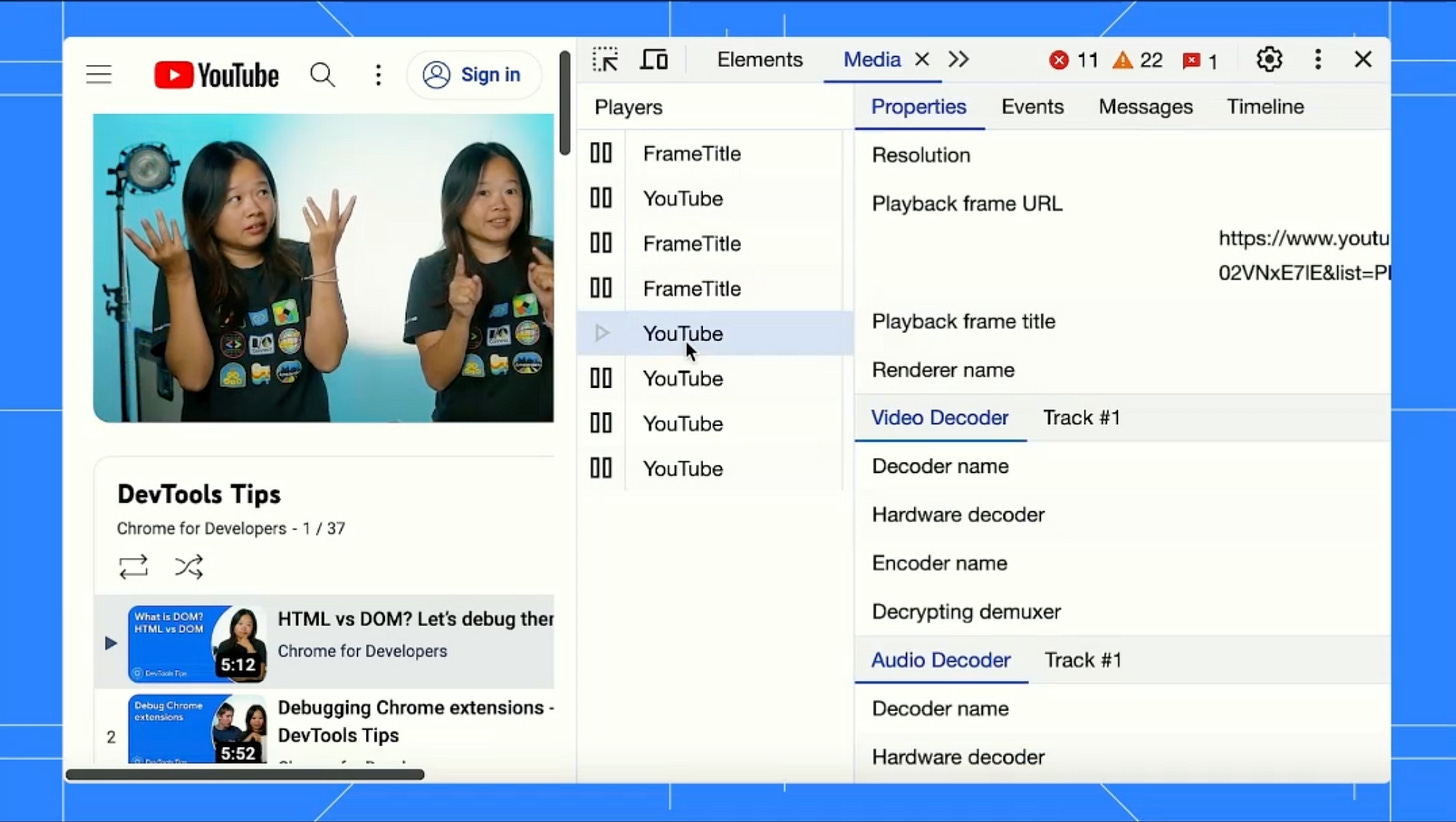1456x822 pixels.
Task: Click the Renderer name property
Action: point(943,370)
